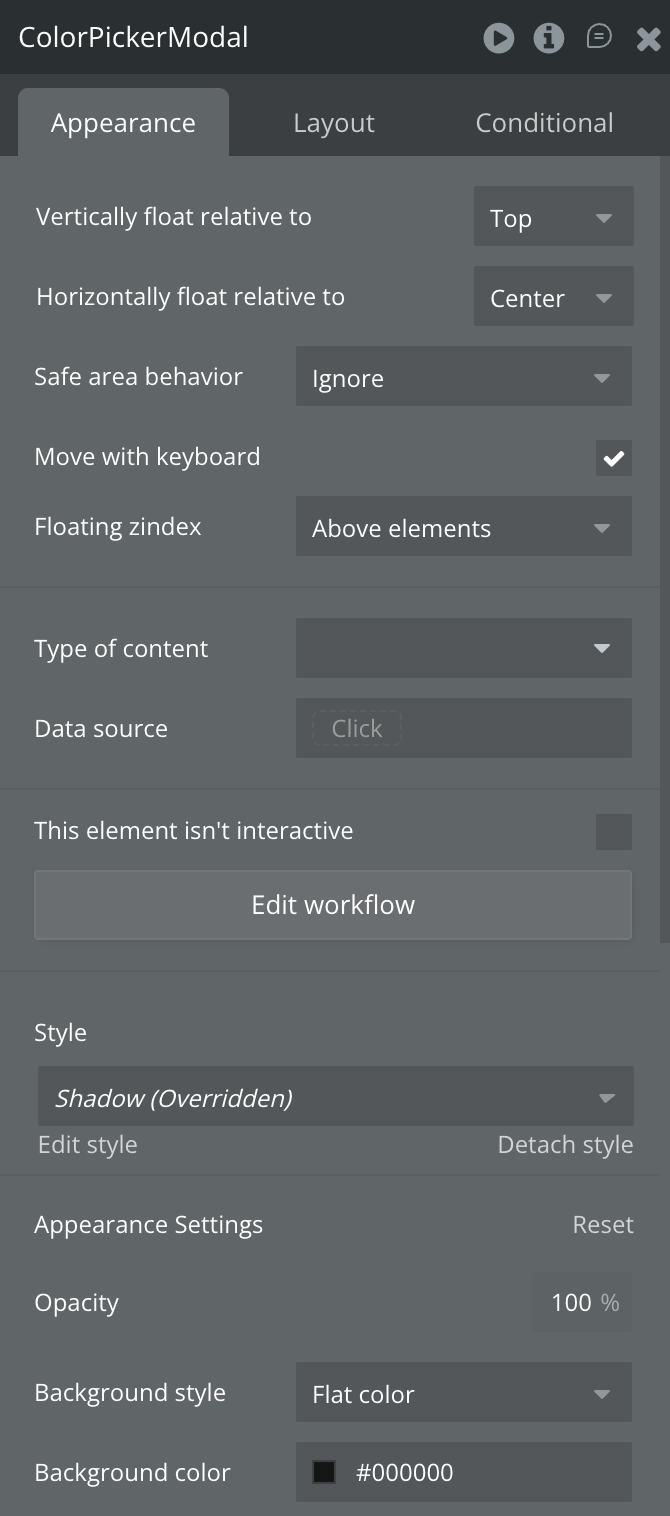Open the comments speech bubble icon
The image size is (670, 1516).
pos(599,38)
